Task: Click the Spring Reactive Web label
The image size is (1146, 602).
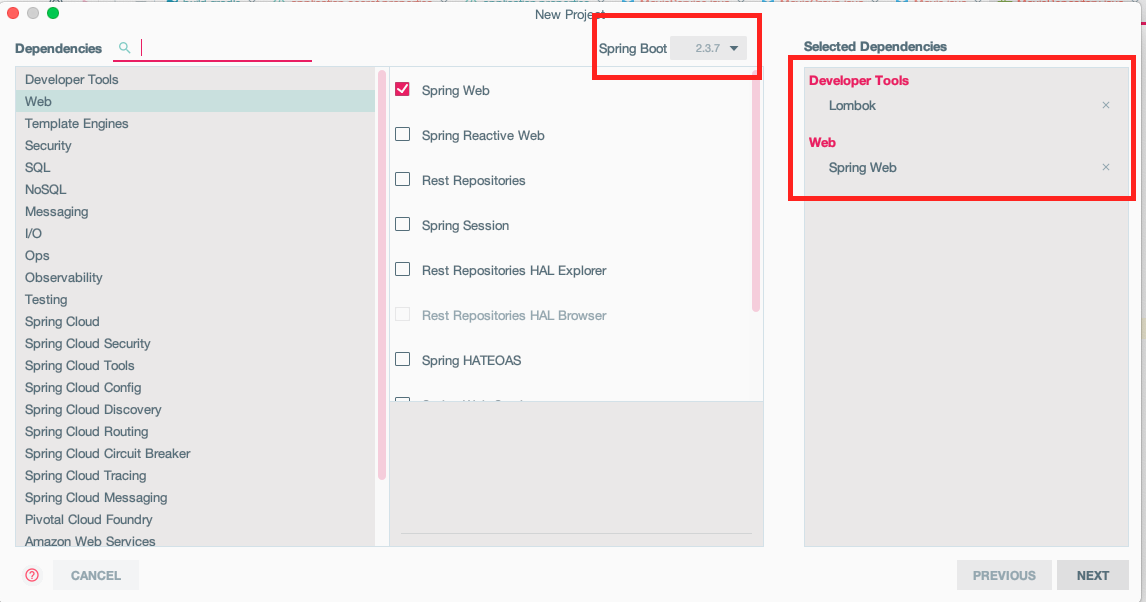Action: click(x=483, y=135)
